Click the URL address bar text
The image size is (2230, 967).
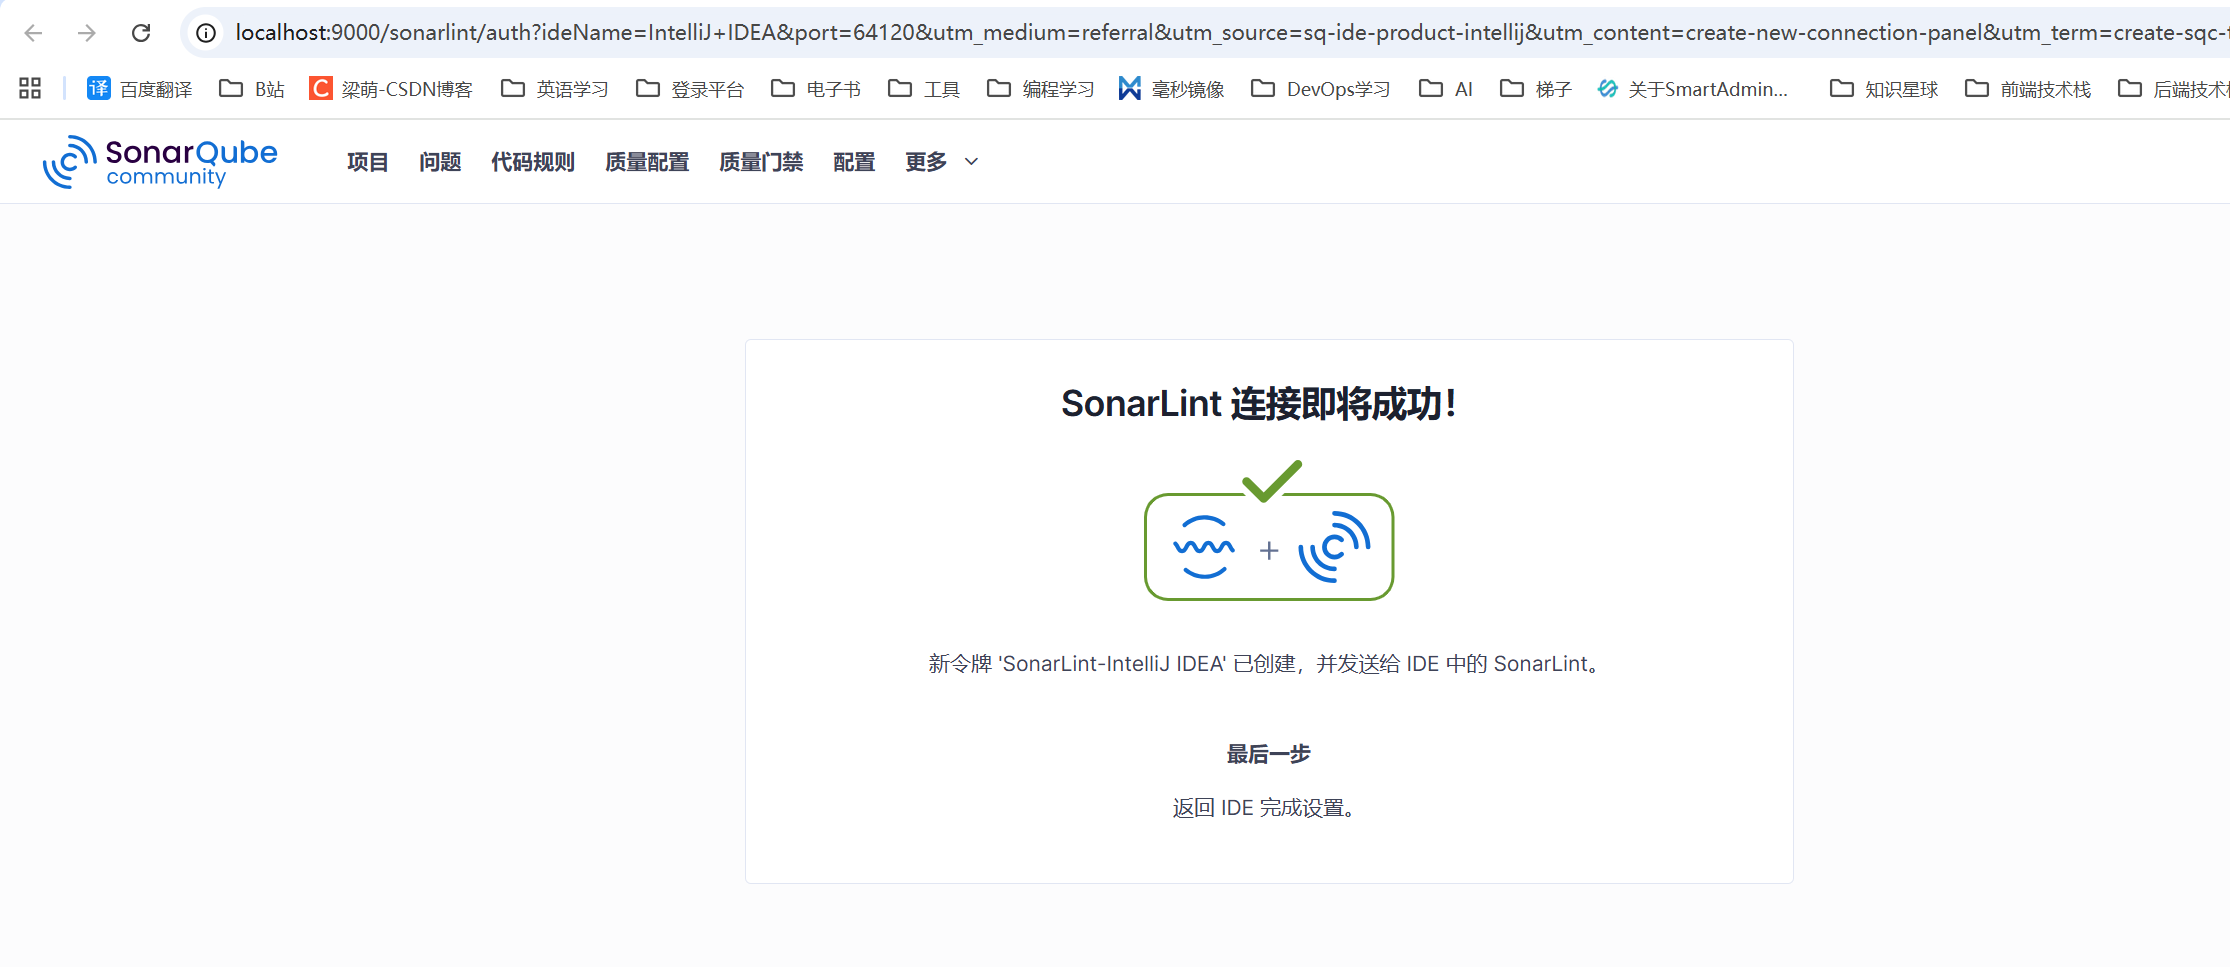pyautogui.click(x=1230, y=33)
